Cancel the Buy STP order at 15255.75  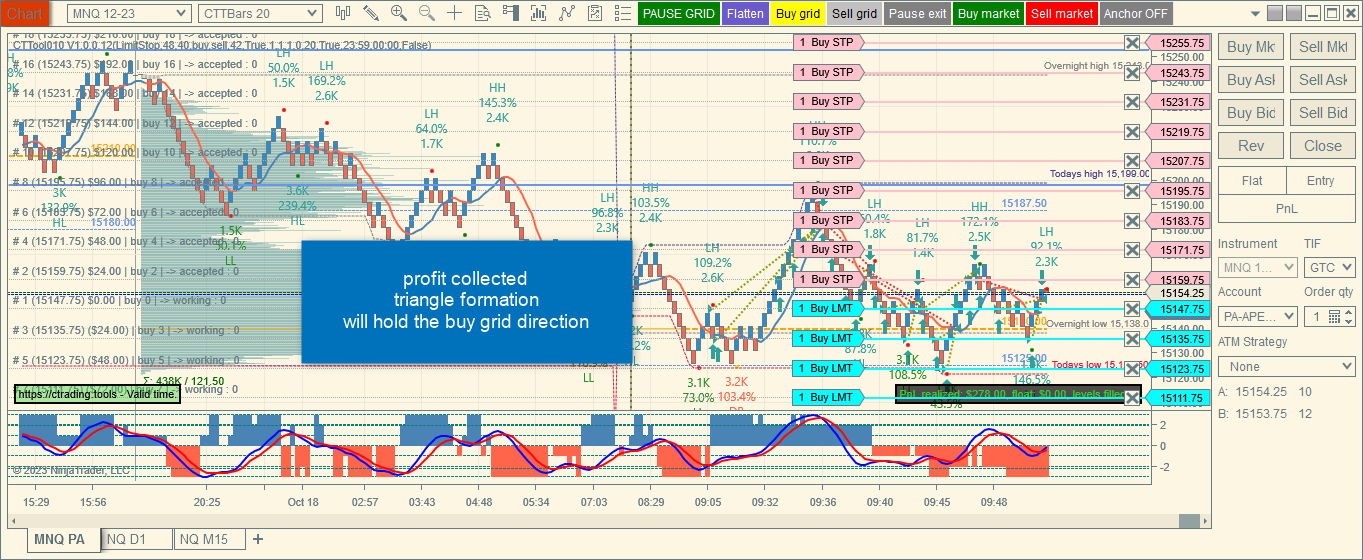pos(1132,43)
